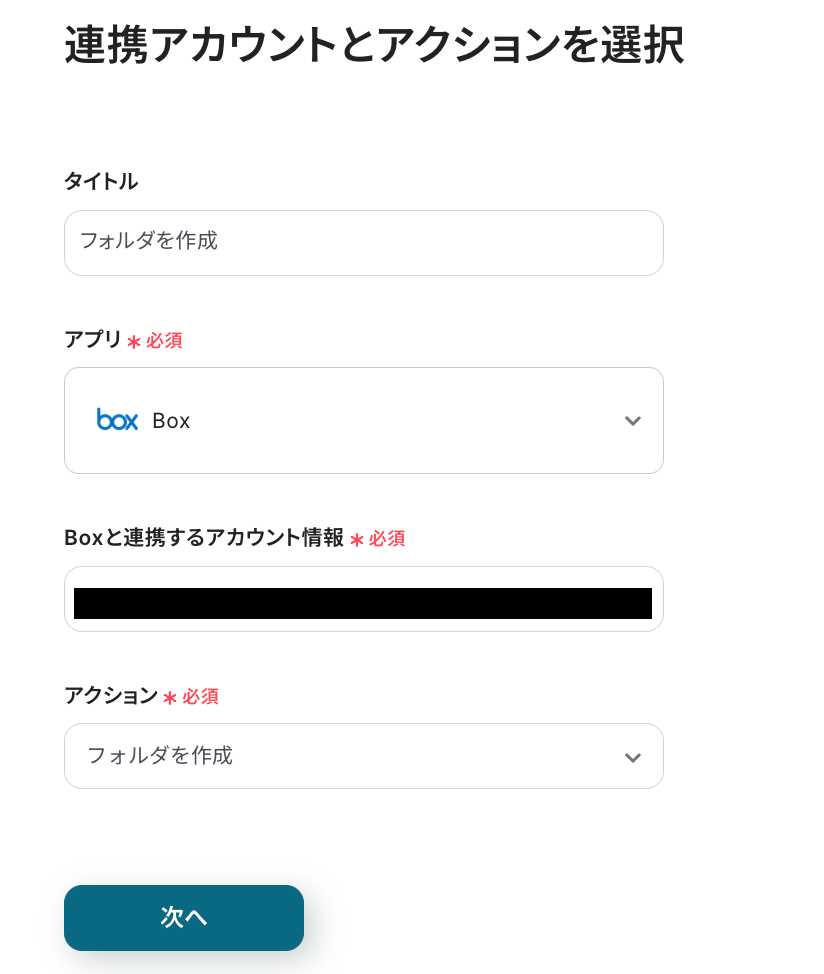824x974 pixels.
Task: Click the Box logo icon
Action: point(117,420)
